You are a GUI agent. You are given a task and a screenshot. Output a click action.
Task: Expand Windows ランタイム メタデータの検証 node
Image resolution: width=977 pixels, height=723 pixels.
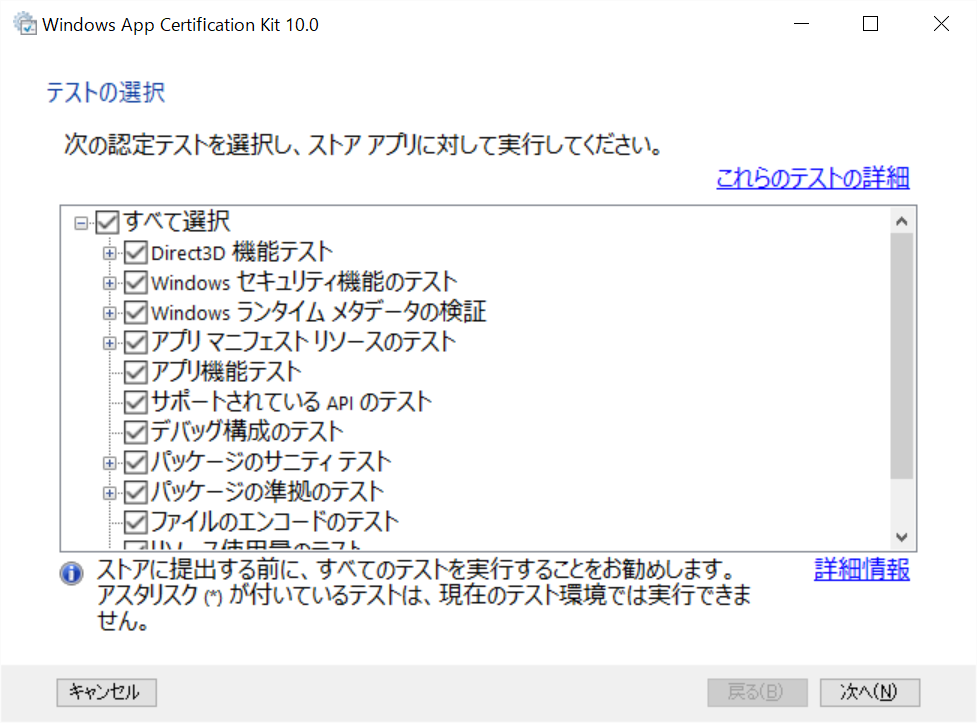(110, 313)
